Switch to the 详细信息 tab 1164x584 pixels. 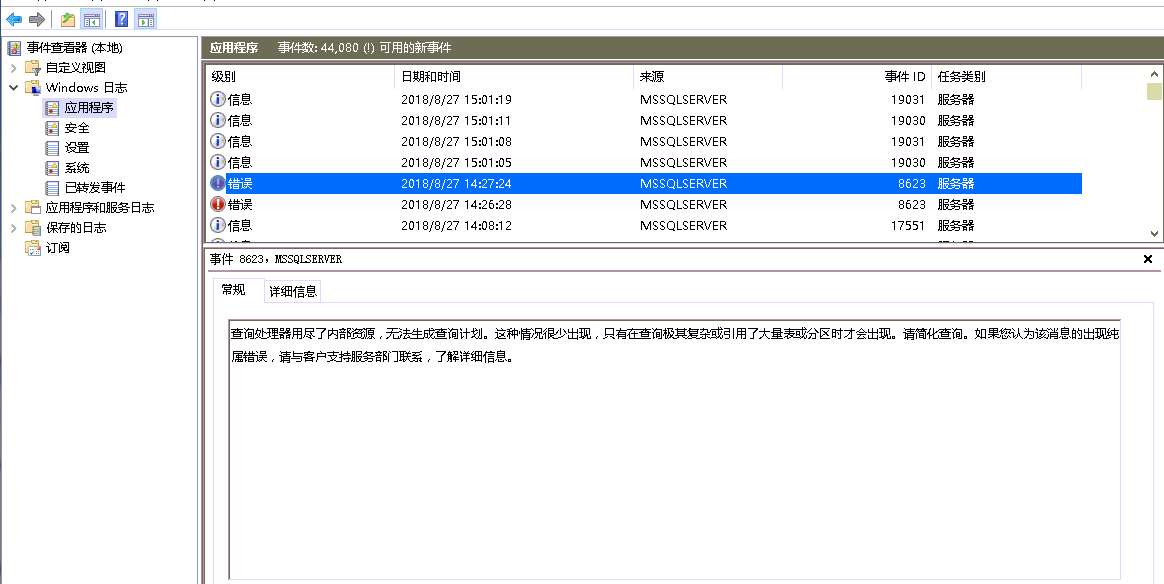point(293,292)
